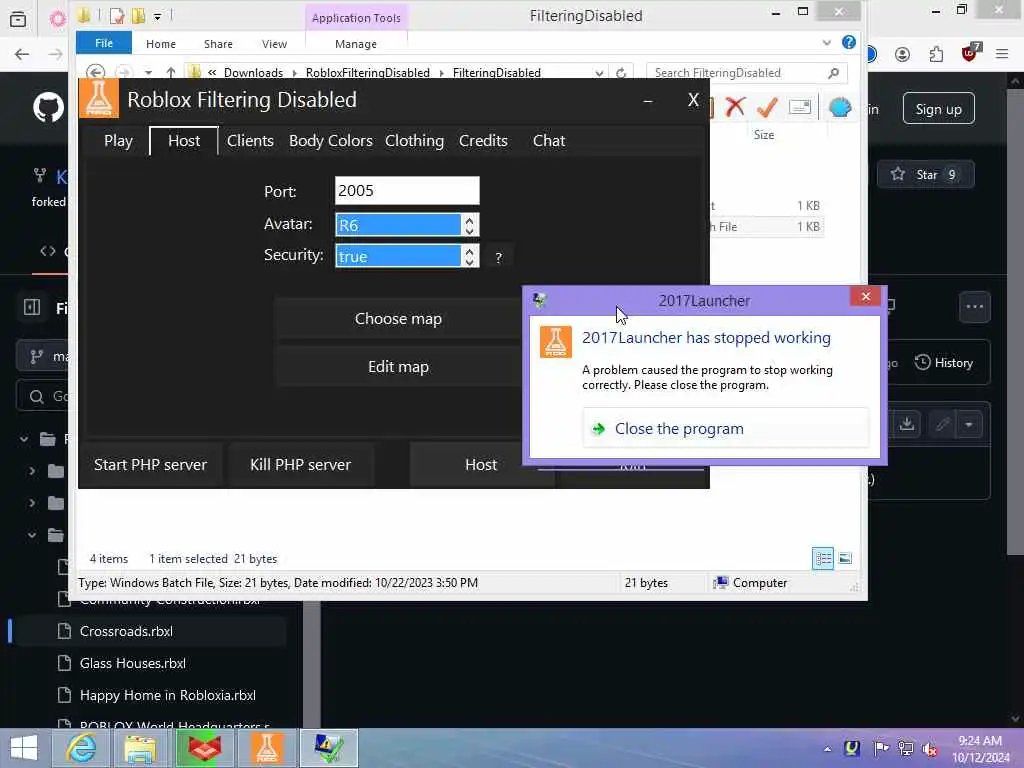Click Quick Access properties icon in title bar
Image resolution: width=1024 pixels, height=768 pixels.
116,16
